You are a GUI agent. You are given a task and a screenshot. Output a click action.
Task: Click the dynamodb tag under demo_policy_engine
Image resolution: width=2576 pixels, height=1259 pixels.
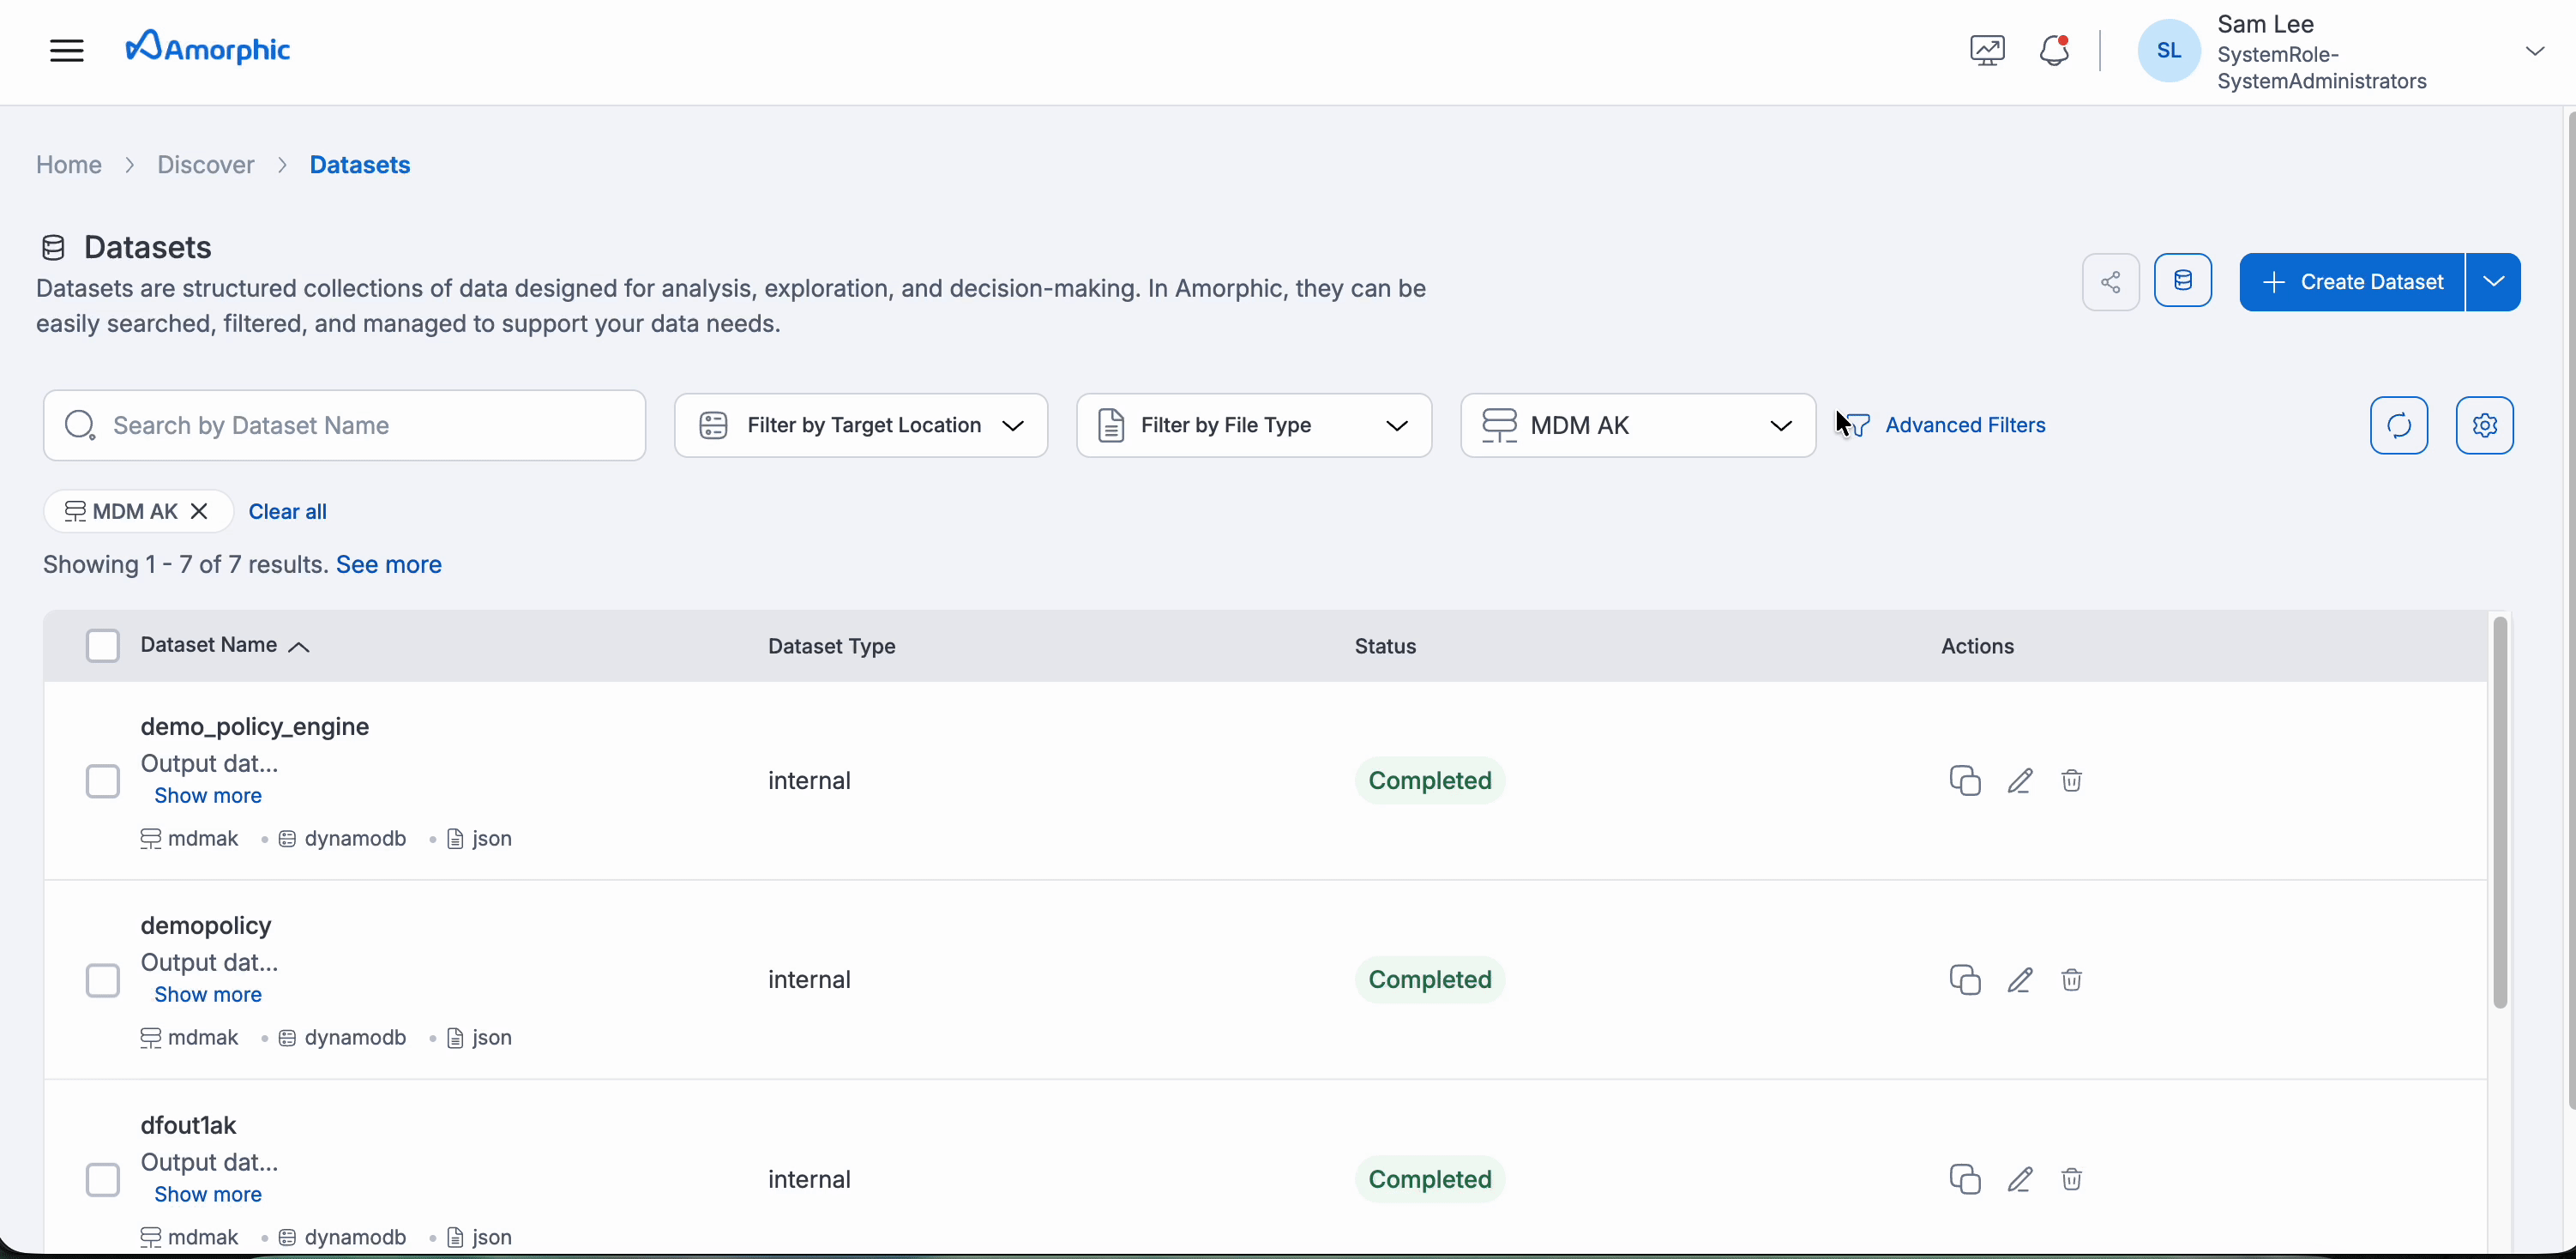pyautogui.click(x=343, y=839)
